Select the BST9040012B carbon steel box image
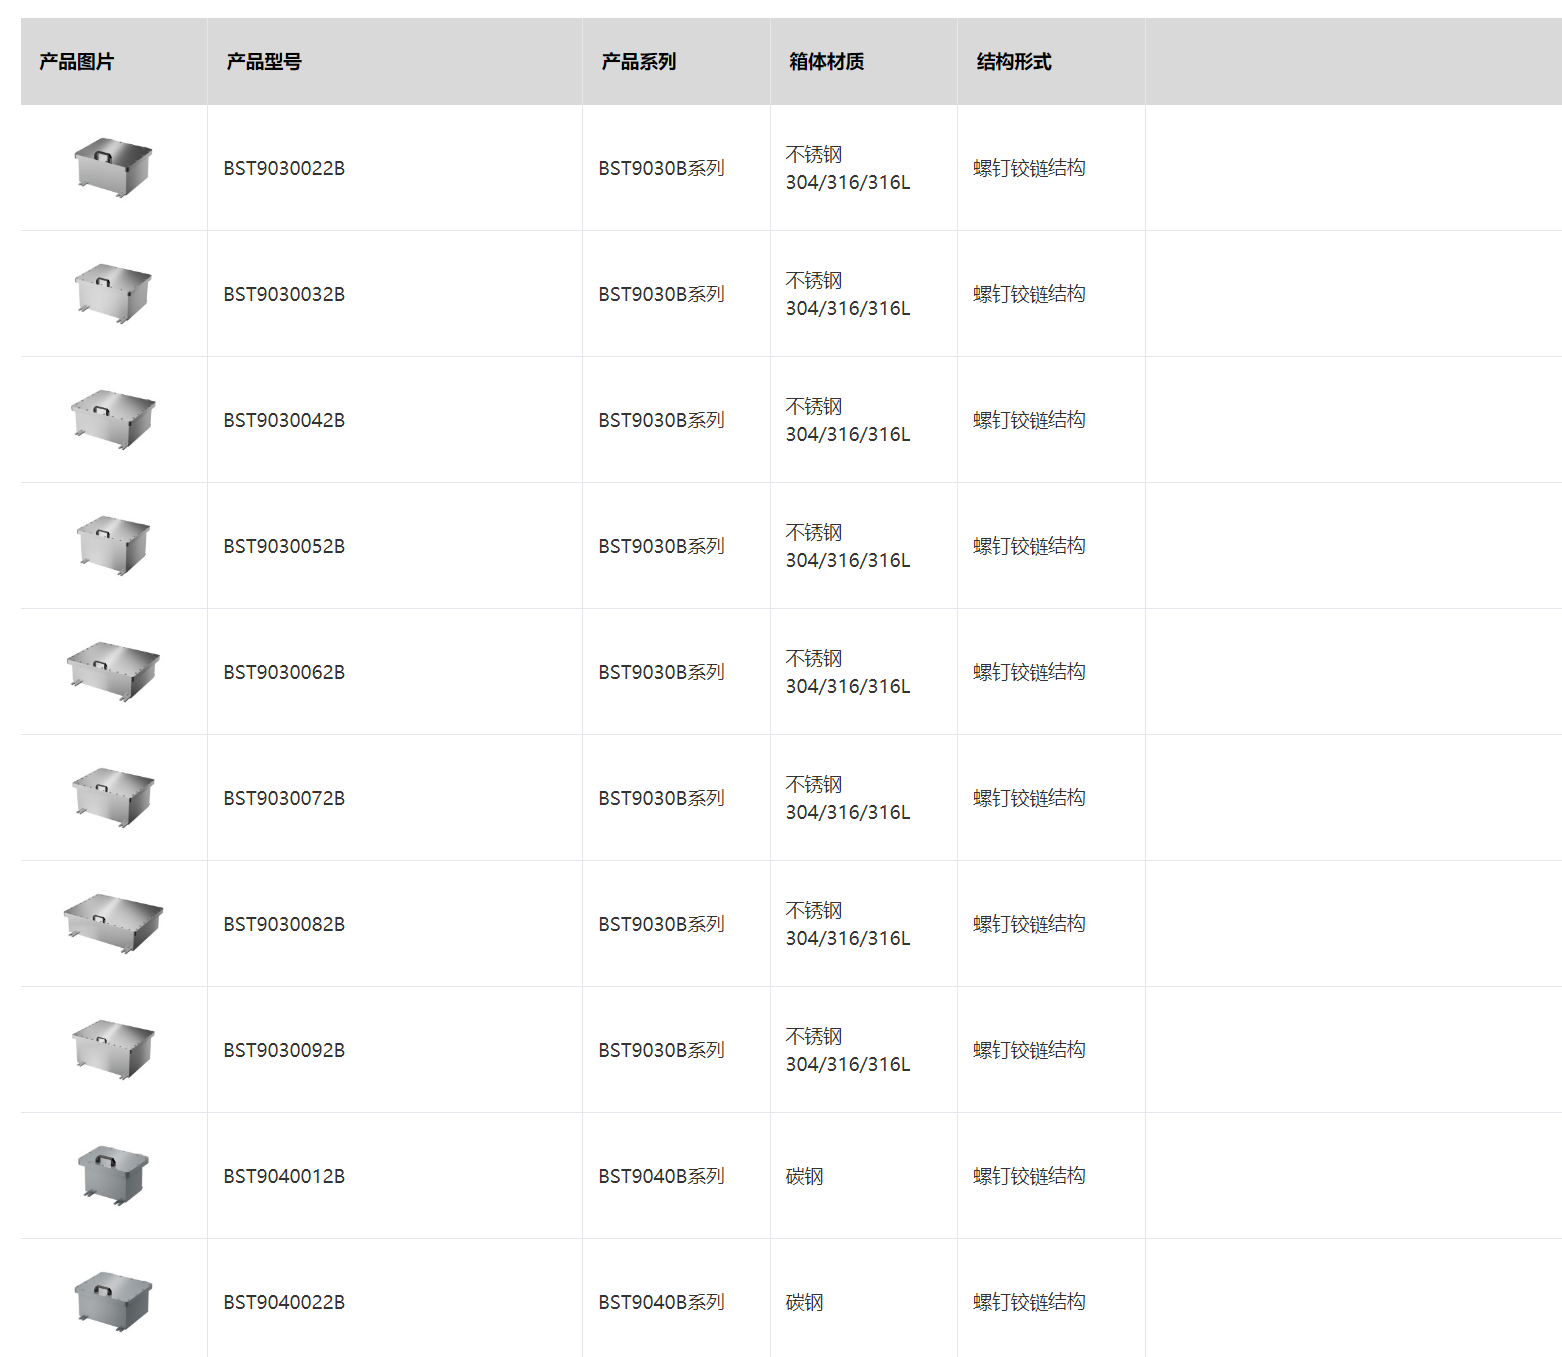Image resolution: width=1562 pixels, height=1357 pixels. [x=113, y=1175]
